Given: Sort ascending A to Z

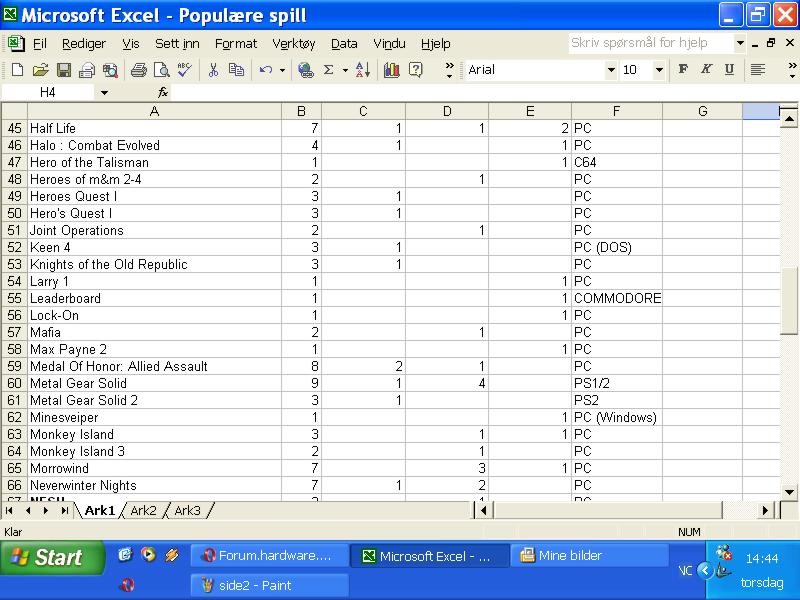Looking at the screenshot, I should pyautogui.click(x=363, y=70).
